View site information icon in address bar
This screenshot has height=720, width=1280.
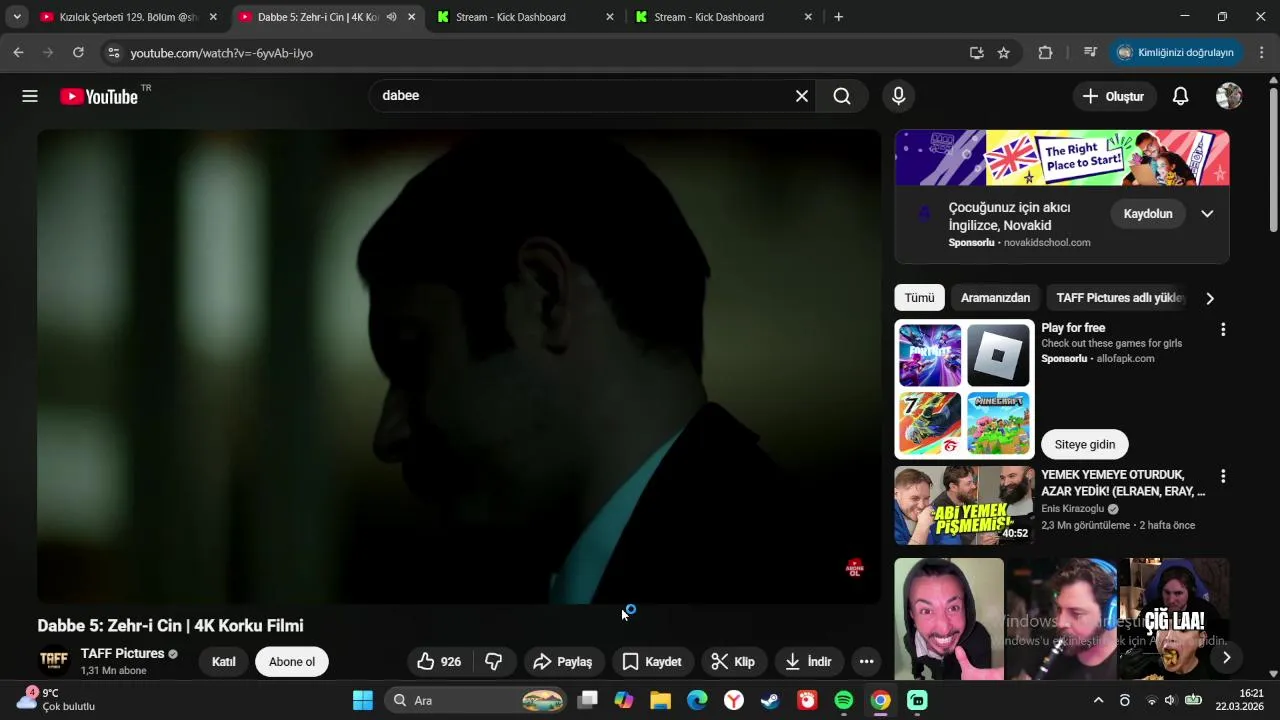(x=113, y=53)
